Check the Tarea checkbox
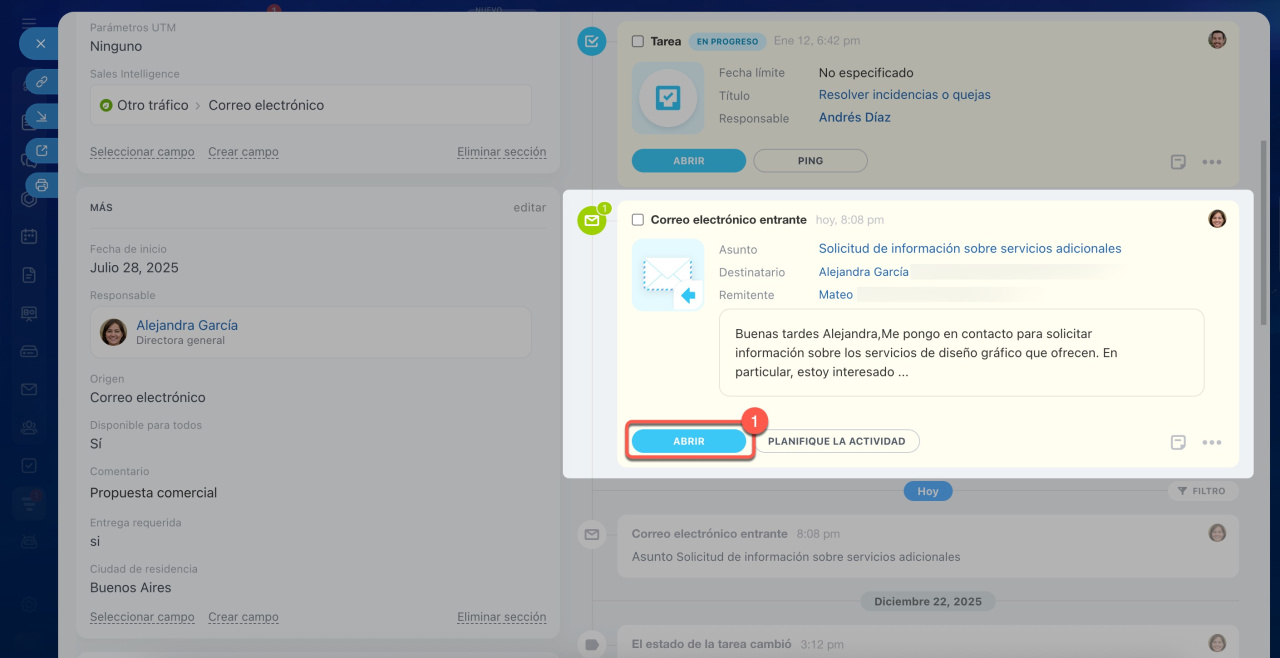This screenshot has height=658, width=1280. pos(638,42)
